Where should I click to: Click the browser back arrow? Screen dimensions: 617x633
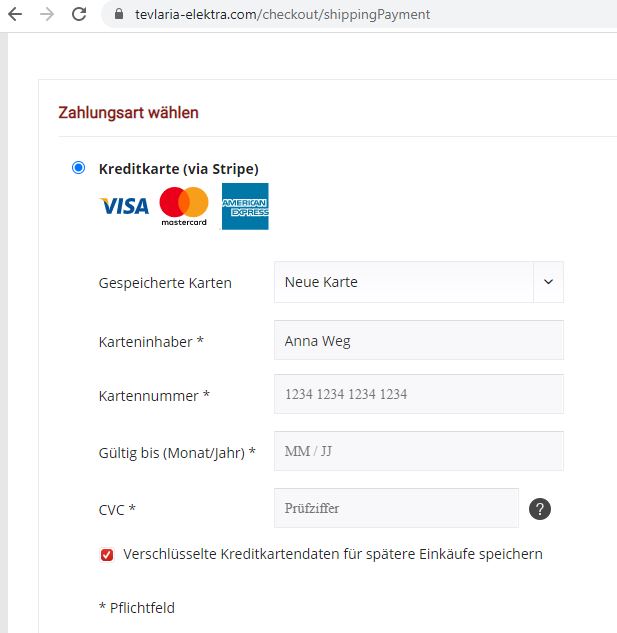[15, 15]
